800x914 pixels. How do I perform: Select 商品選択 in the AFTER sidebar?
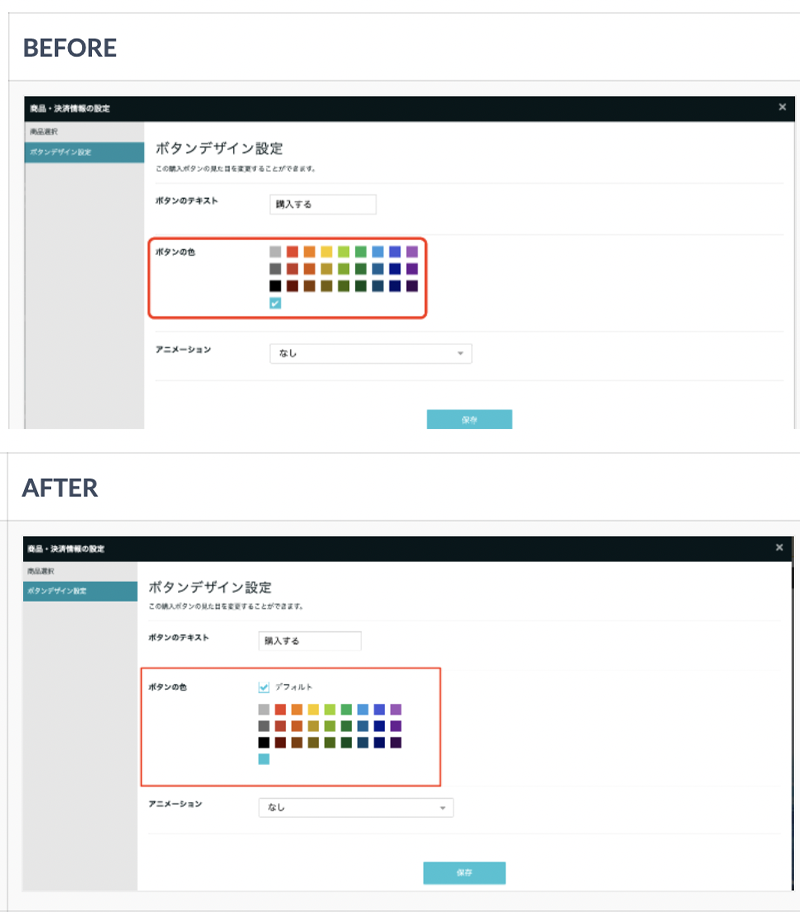pos(41,571)
